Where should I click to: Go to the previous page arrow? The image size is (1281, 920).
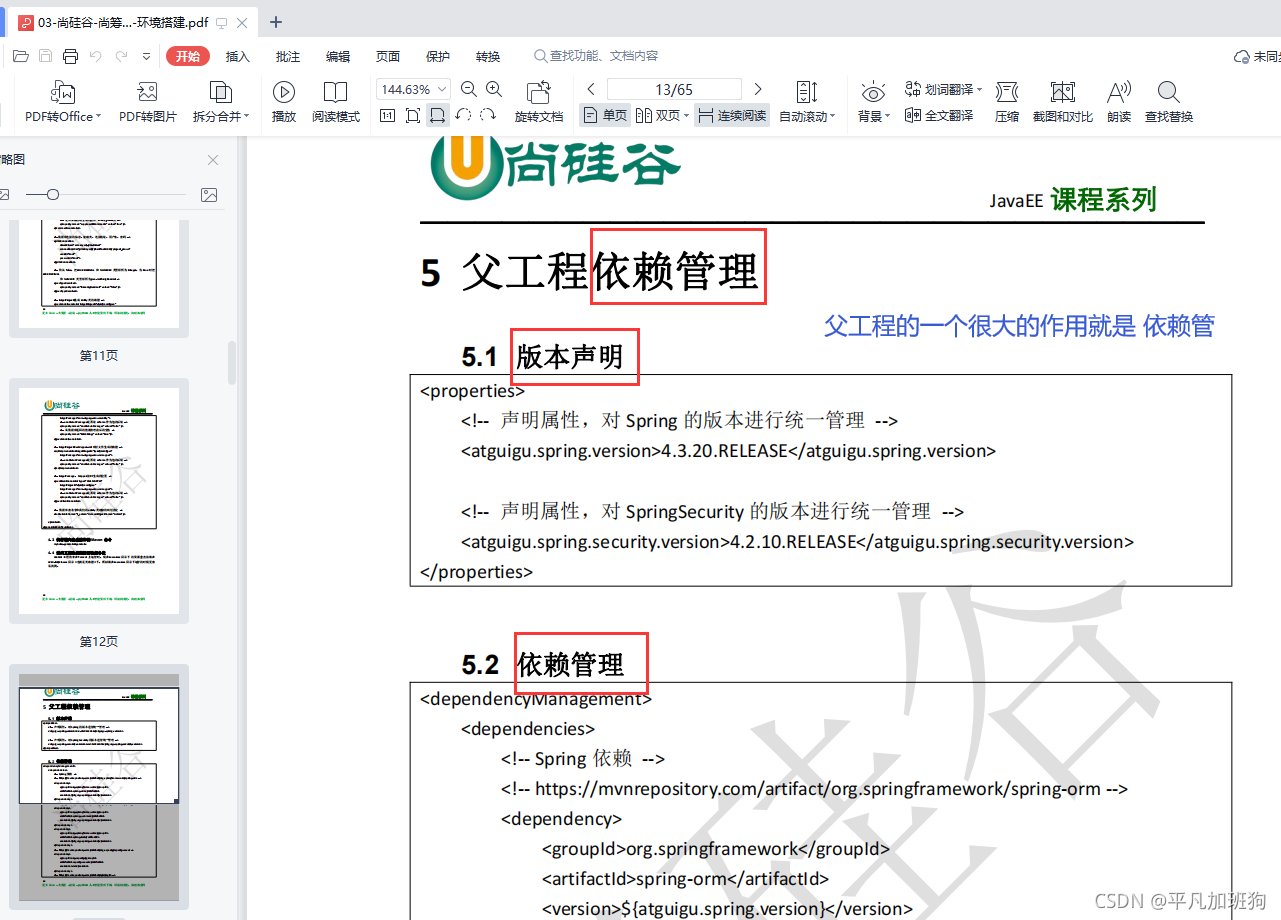[591, 89]
